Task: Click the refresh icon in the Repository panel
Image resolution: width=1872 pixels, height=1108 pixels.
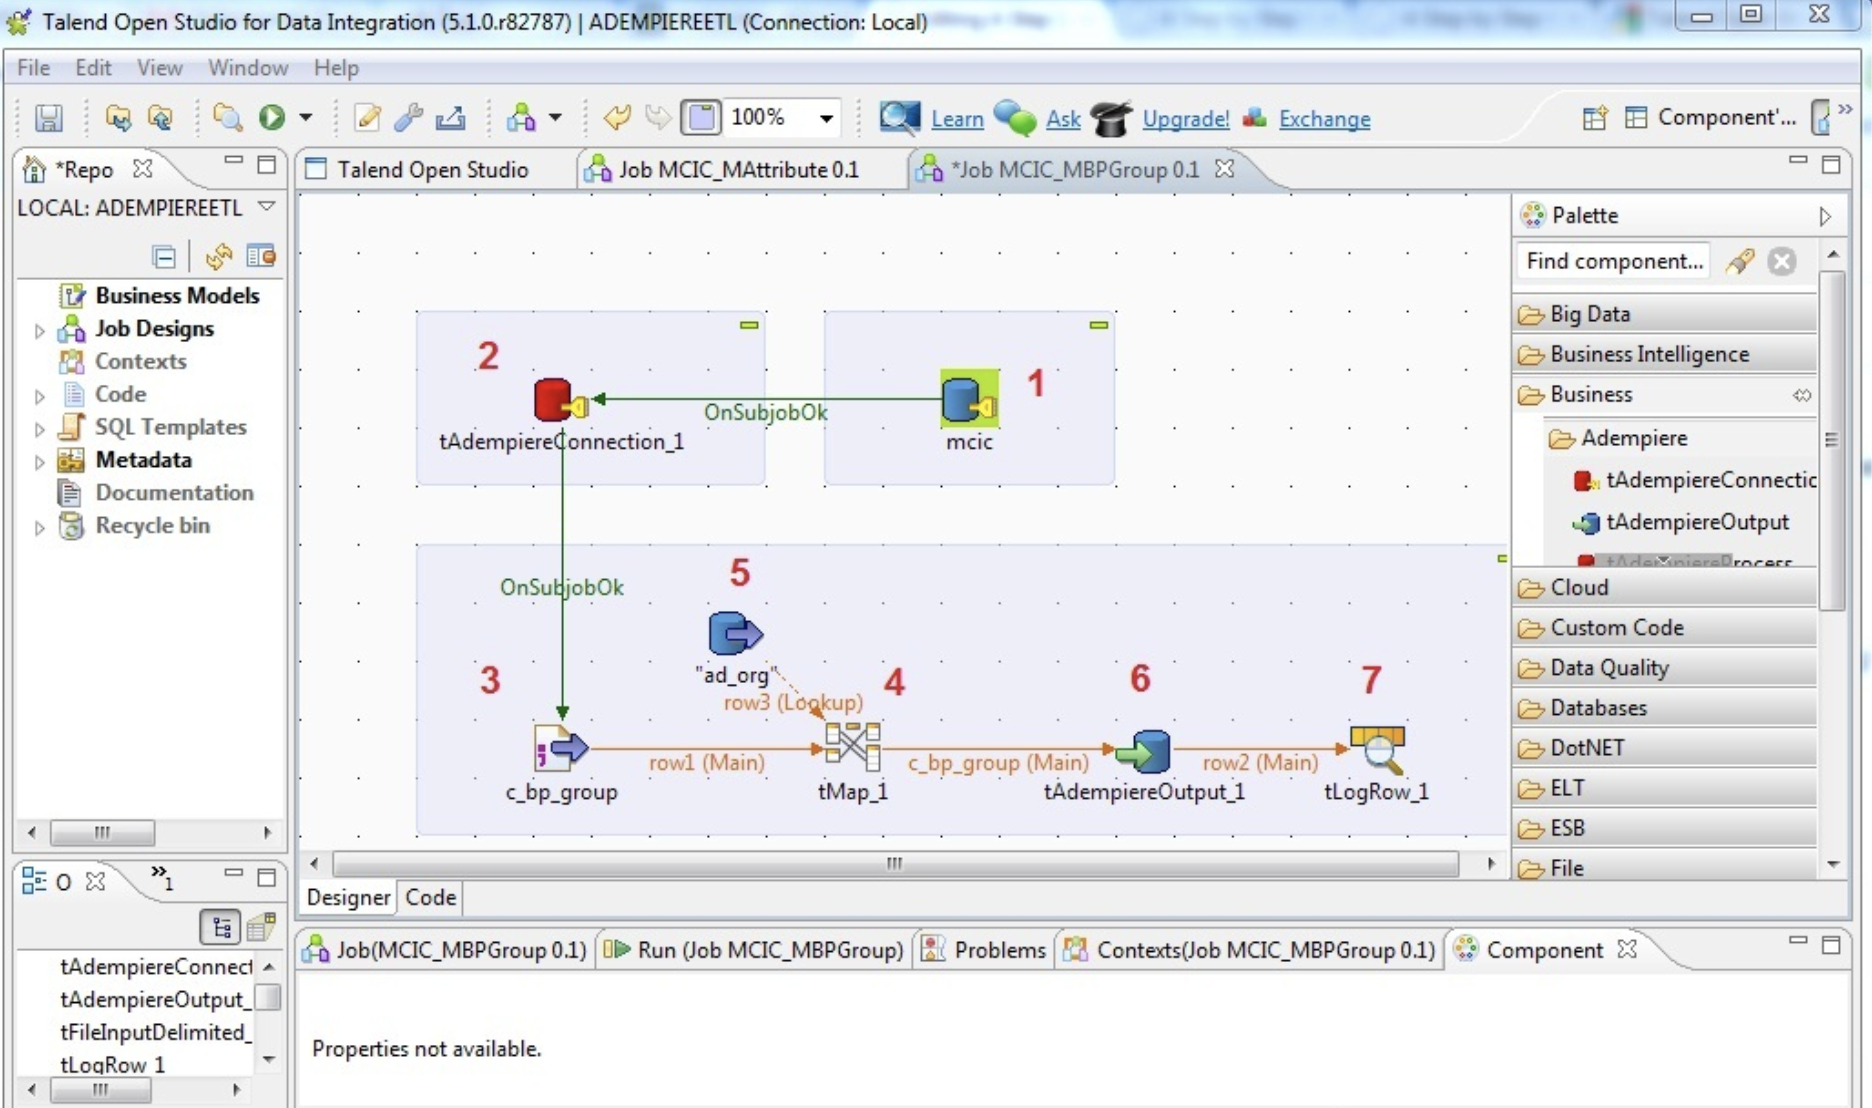Action: (x=218, y=256)
